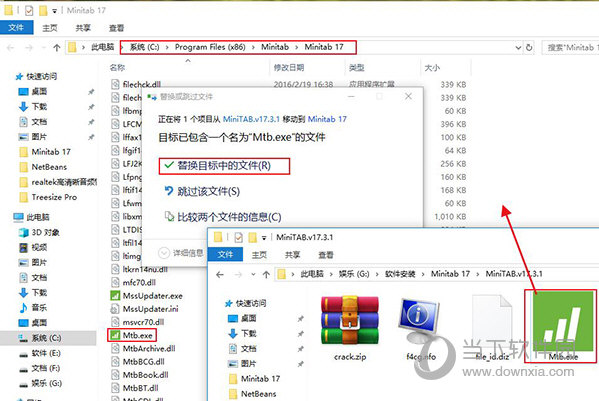This screenshot has height=401, width=599.
Task: Open the Minitab 17 destination link in dialog
Action: (327, 119)
